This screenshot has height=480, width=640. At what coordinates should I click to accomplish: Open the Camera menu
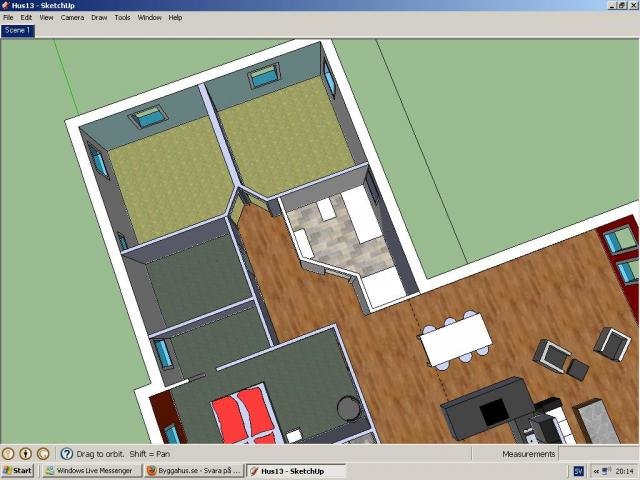pos(72,17)
